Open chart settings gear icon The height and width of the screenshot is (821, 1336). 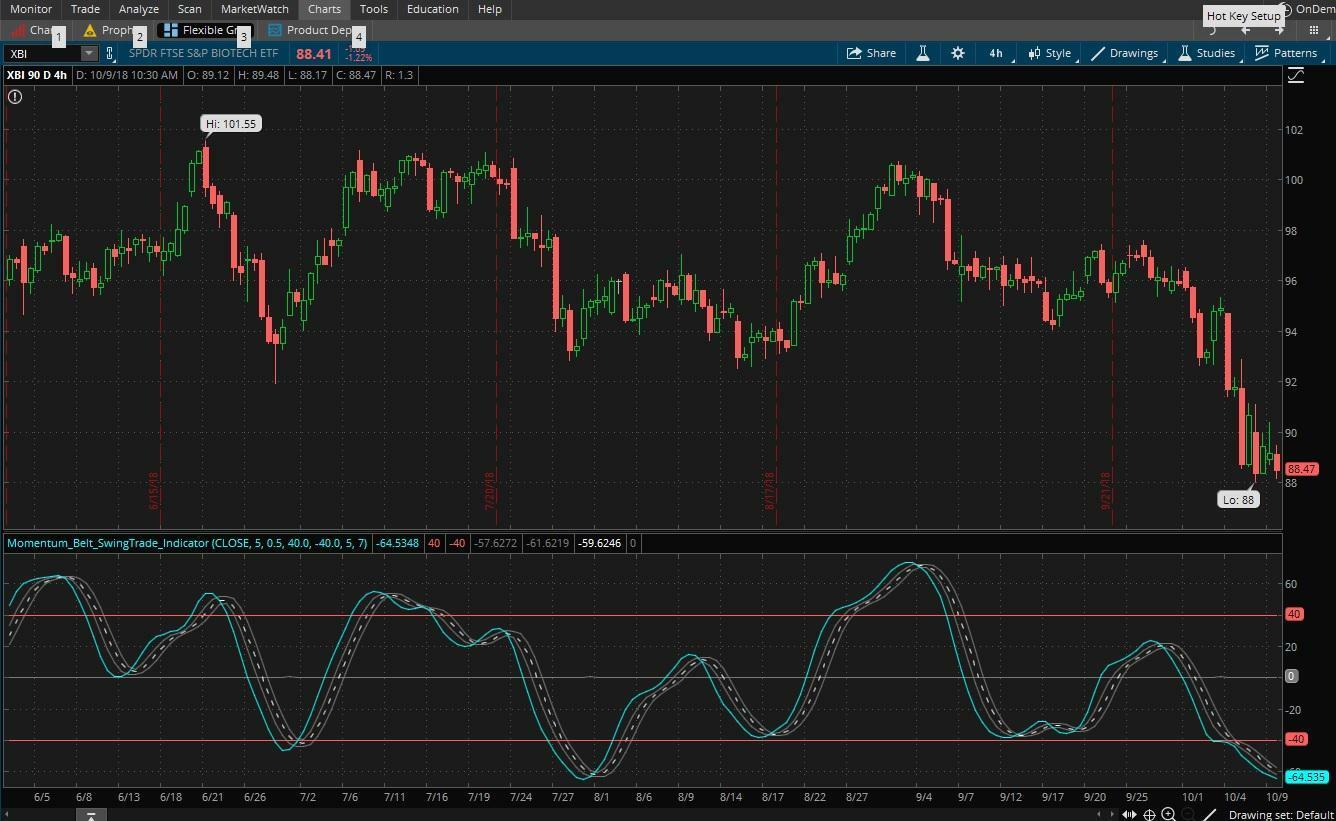pos(958,53)
